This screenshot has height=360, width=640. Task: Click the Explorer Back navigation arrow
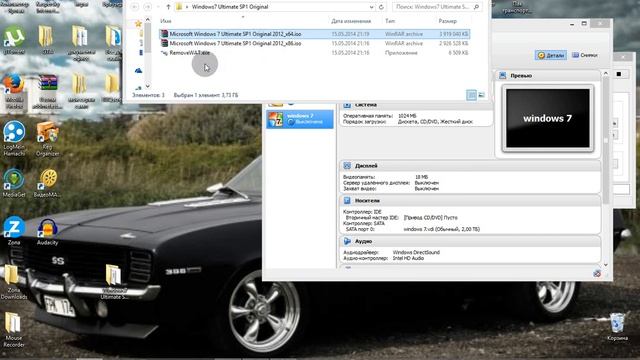135,7
